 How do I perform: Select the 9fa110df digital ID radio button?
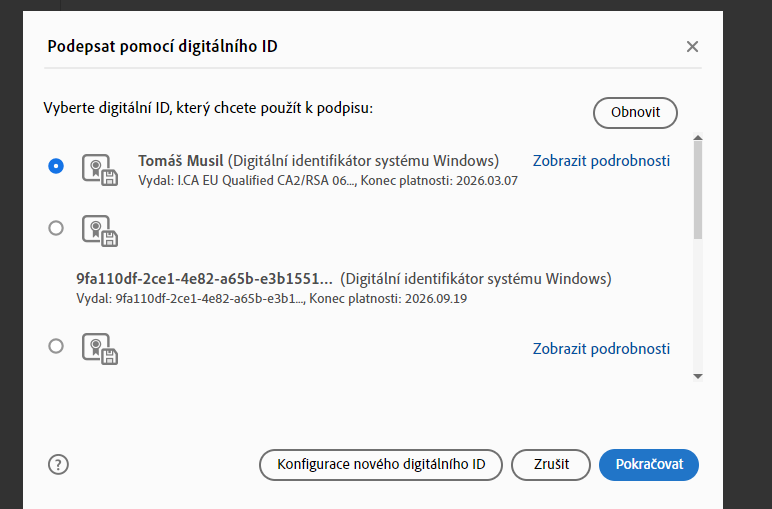(56, 228)
